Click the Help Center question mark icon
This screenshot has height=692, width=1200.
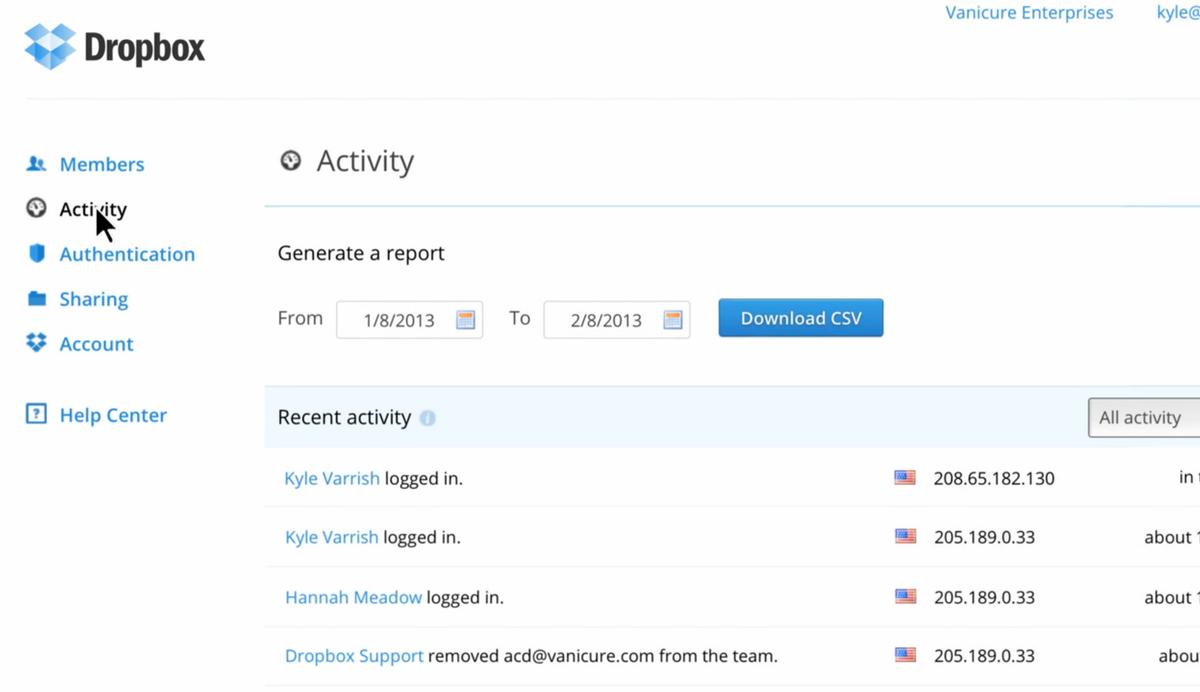tap(36, 414)
